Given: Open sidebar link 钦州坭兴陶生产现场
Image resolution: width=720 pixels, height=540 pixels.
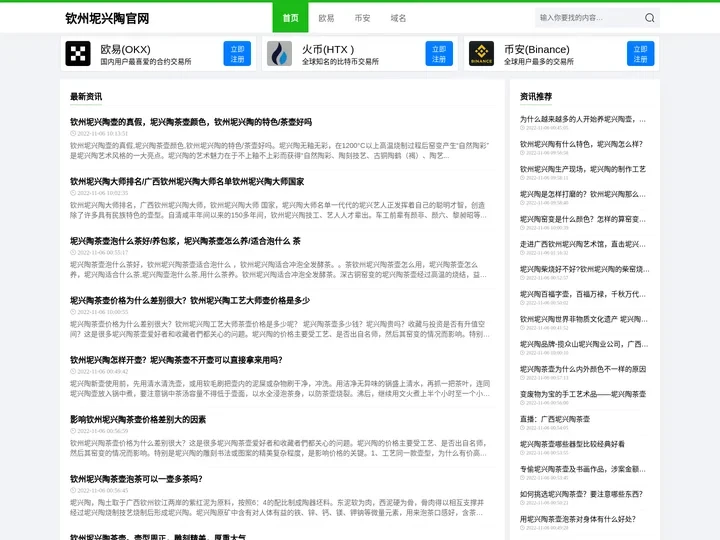Looking at the screenshot, I should click(x=583, y=169).
